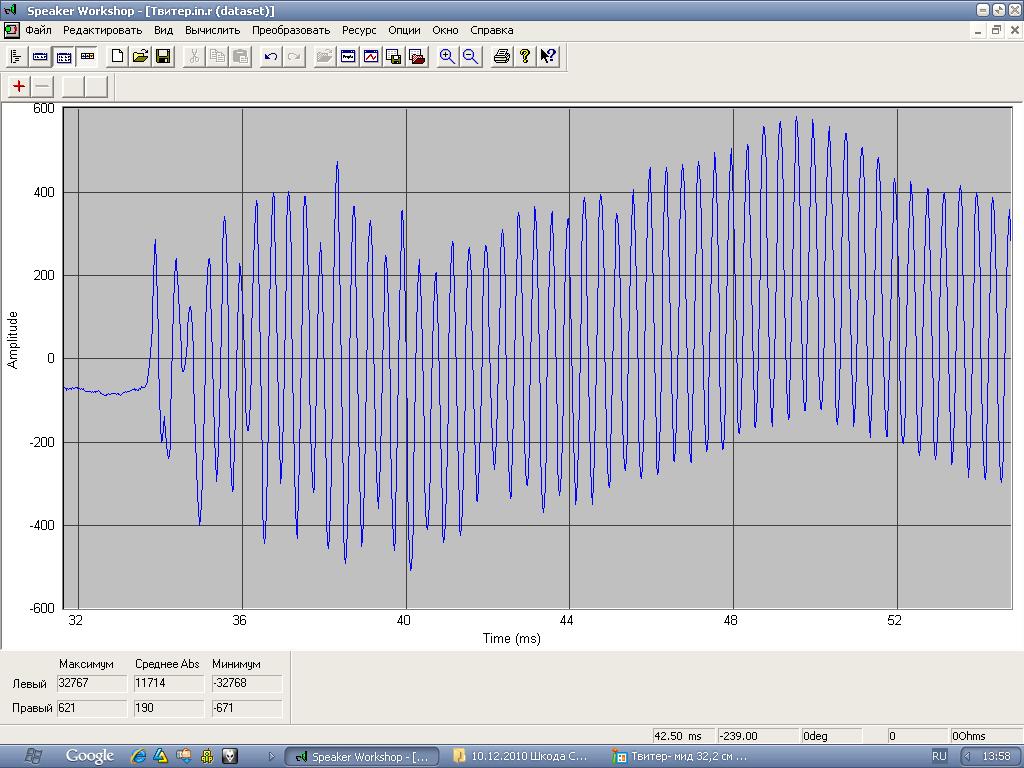
Task: Click the RU language indicator in tray
Action: (x=939, y=756)
